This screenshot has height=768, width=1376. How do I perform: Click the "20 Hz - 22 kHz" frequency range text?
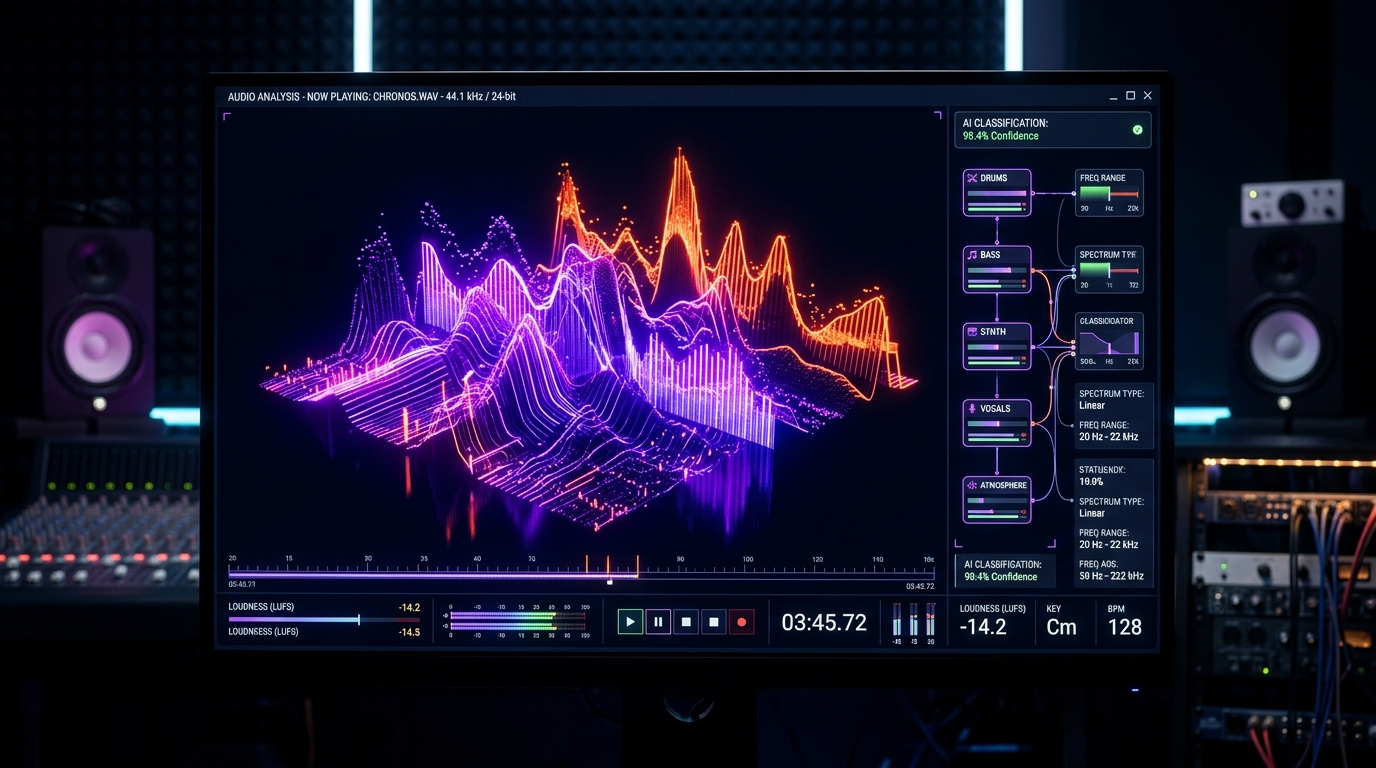pos(1109,545)
